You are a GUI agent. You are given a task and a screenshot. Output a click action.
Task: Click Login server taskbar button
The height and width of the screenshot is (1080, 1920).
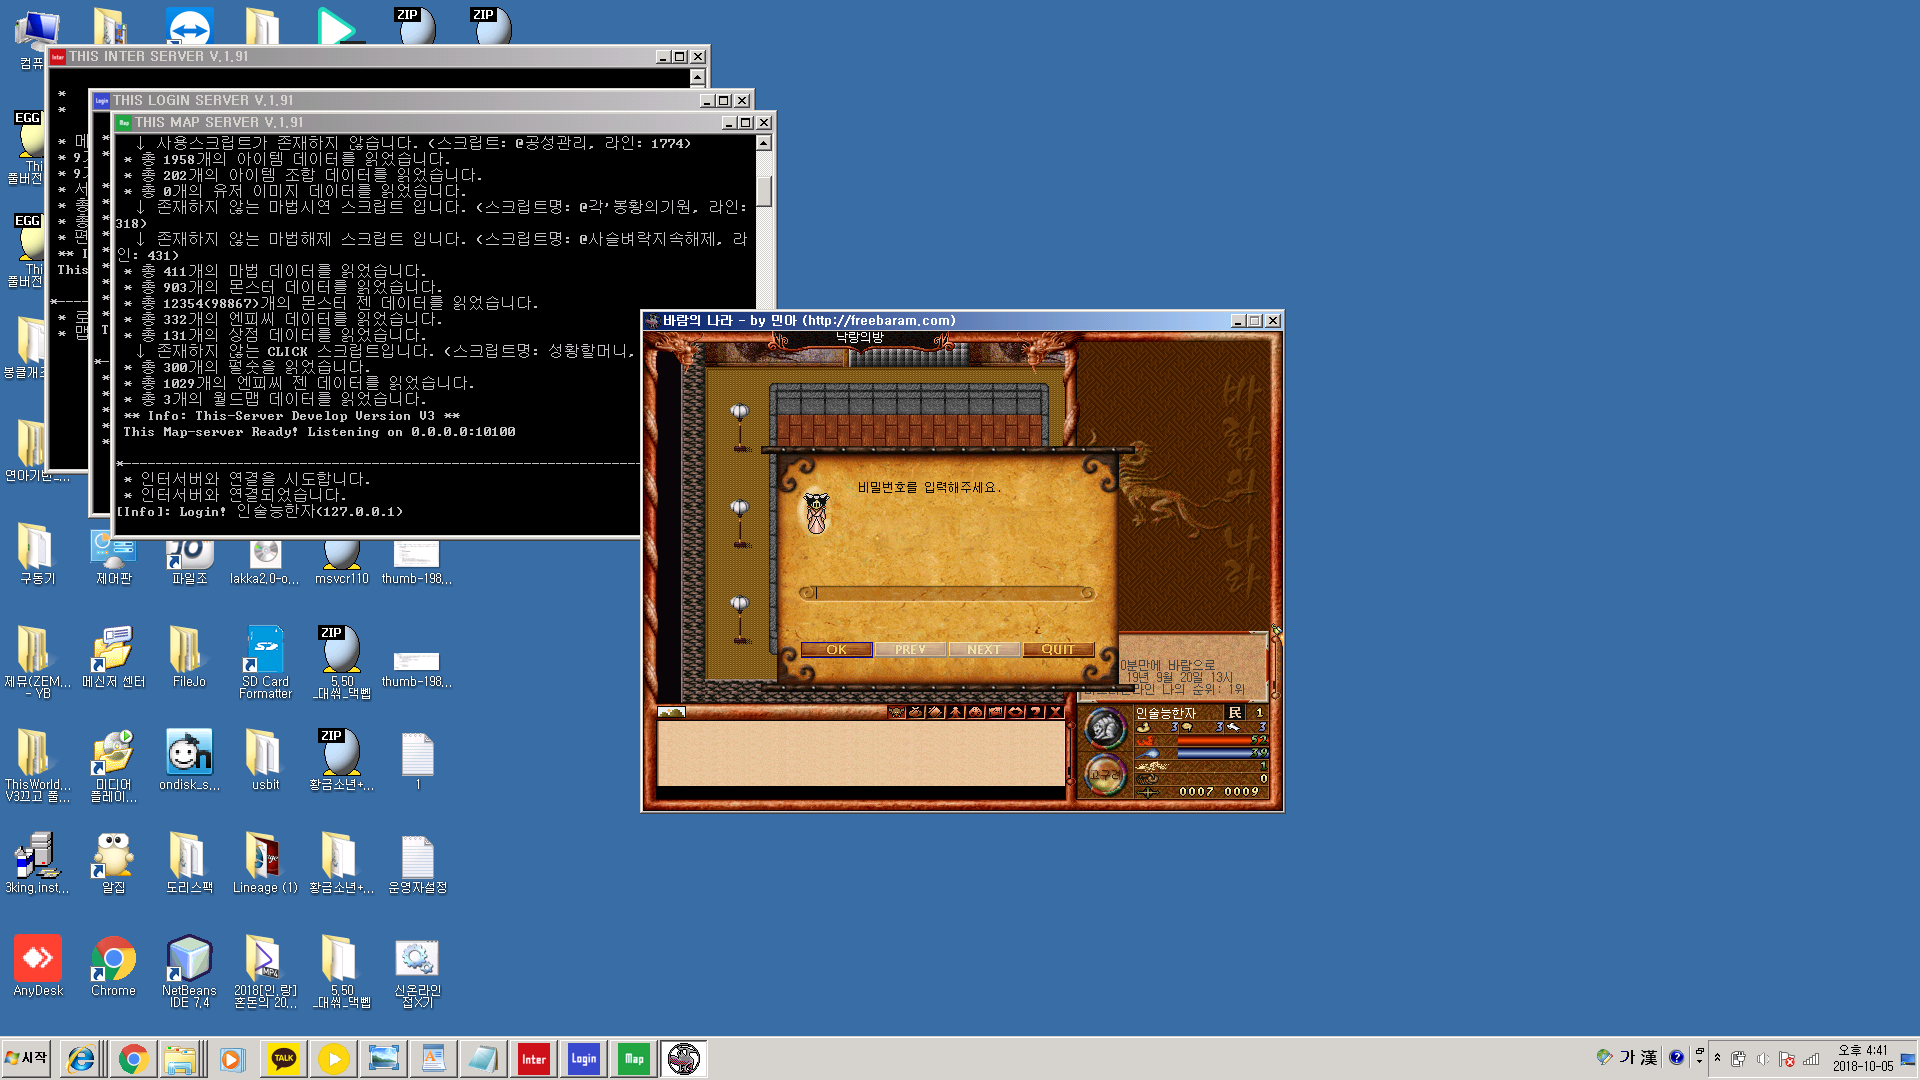click(584, 1059)
